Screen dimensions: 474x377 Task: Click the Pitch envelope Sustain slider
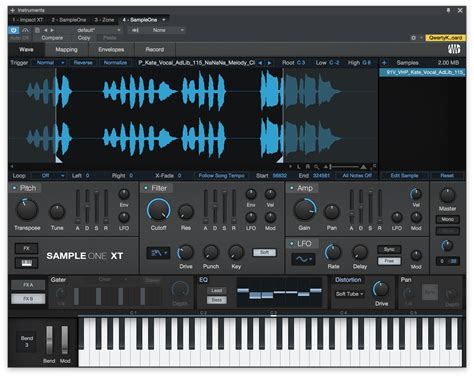coord(96,207)
